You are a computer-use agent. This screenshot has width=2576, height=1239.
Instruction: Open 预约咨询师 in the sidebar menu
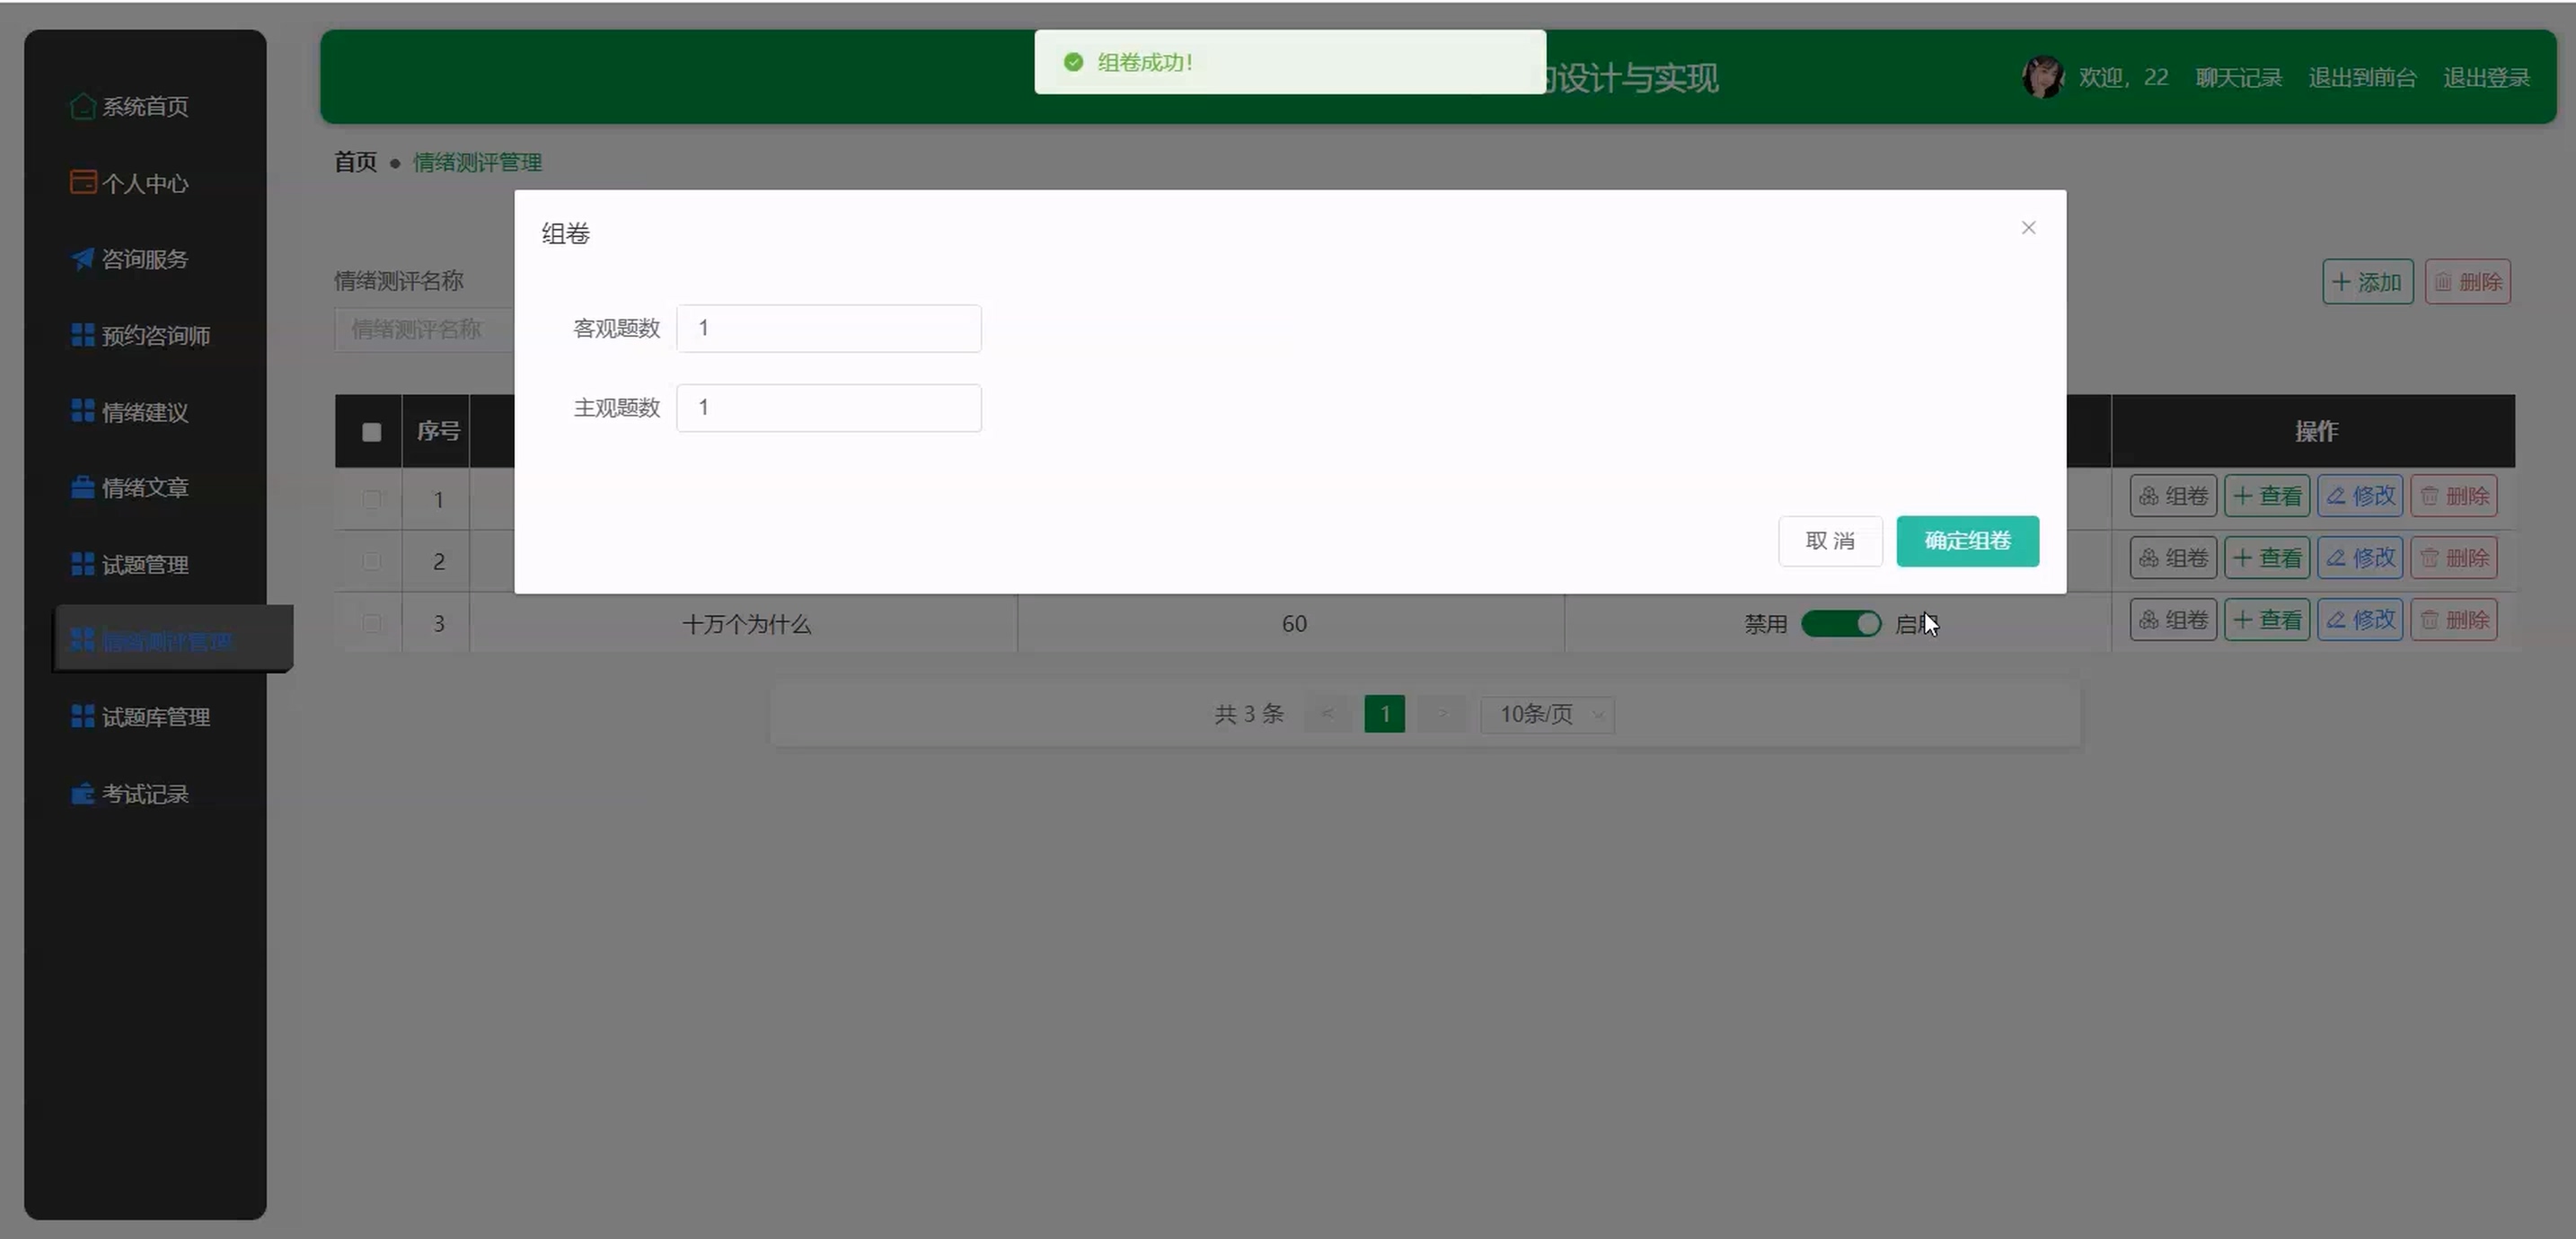click(155, 335)
